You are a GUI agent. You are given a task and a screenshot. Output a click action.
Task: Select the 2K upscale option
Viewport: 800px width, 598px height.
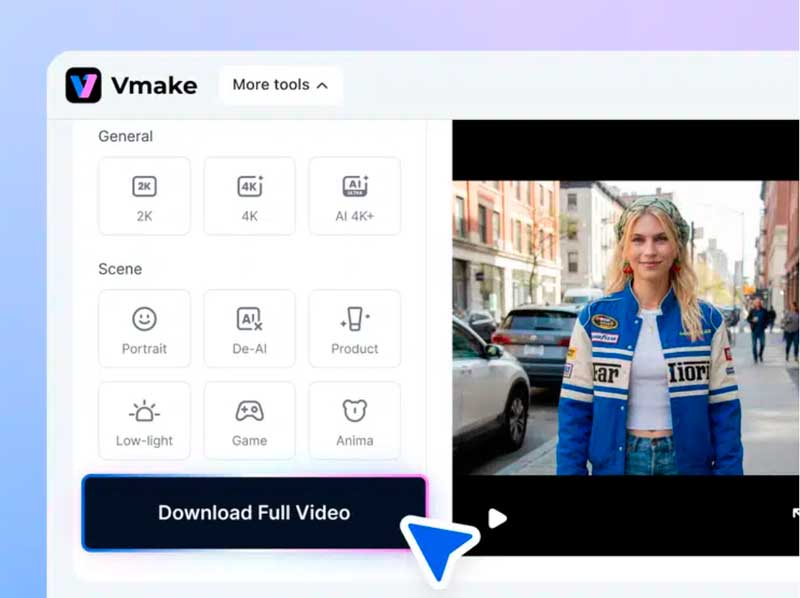(x=144, y=196)
